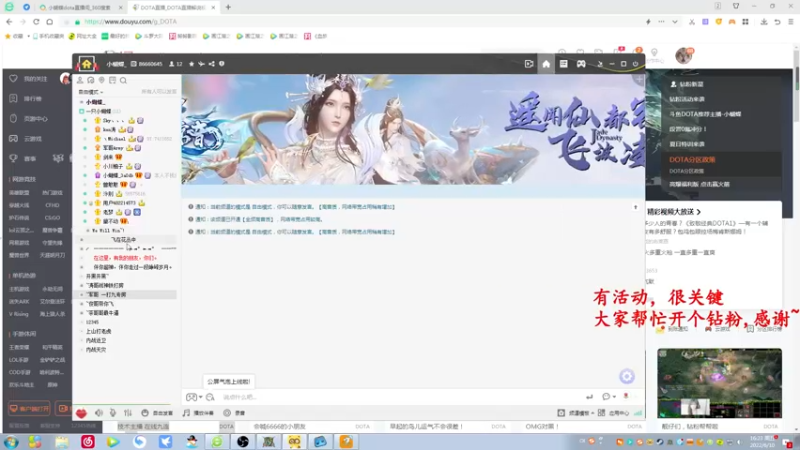The width and height of the screenshot is (800, 450).
Task: Click the orange button at Douyu sidebar bottom
Action: point(30,409)
